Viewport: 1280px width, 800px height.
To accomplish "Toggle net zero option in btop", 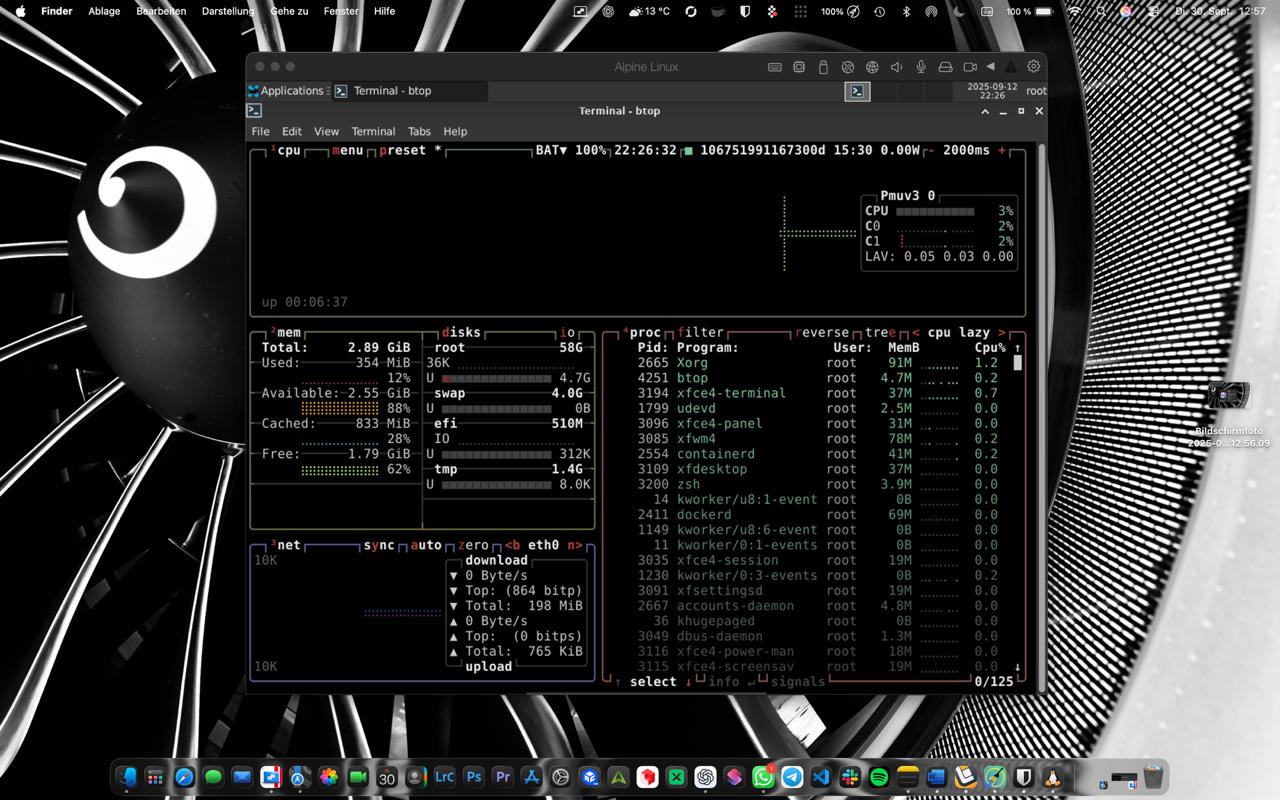I will pos(473,545).
